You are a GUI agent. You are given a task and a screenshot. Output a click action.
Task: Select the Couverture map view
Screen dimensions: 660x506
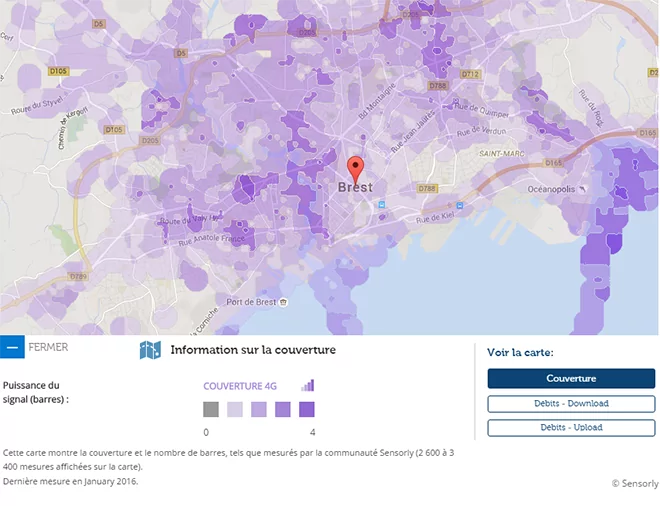pos(571,378)
